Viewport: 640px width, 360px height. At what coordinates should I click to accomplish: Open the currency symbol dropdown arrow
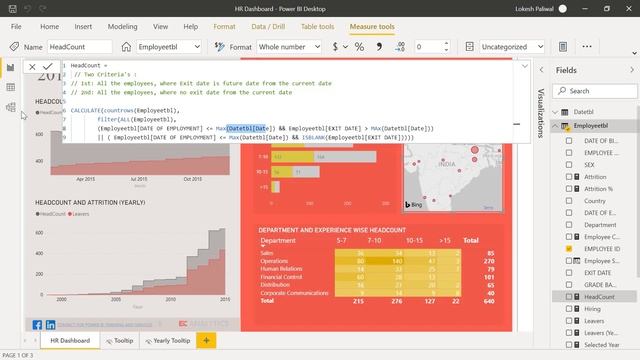(345, 47)
